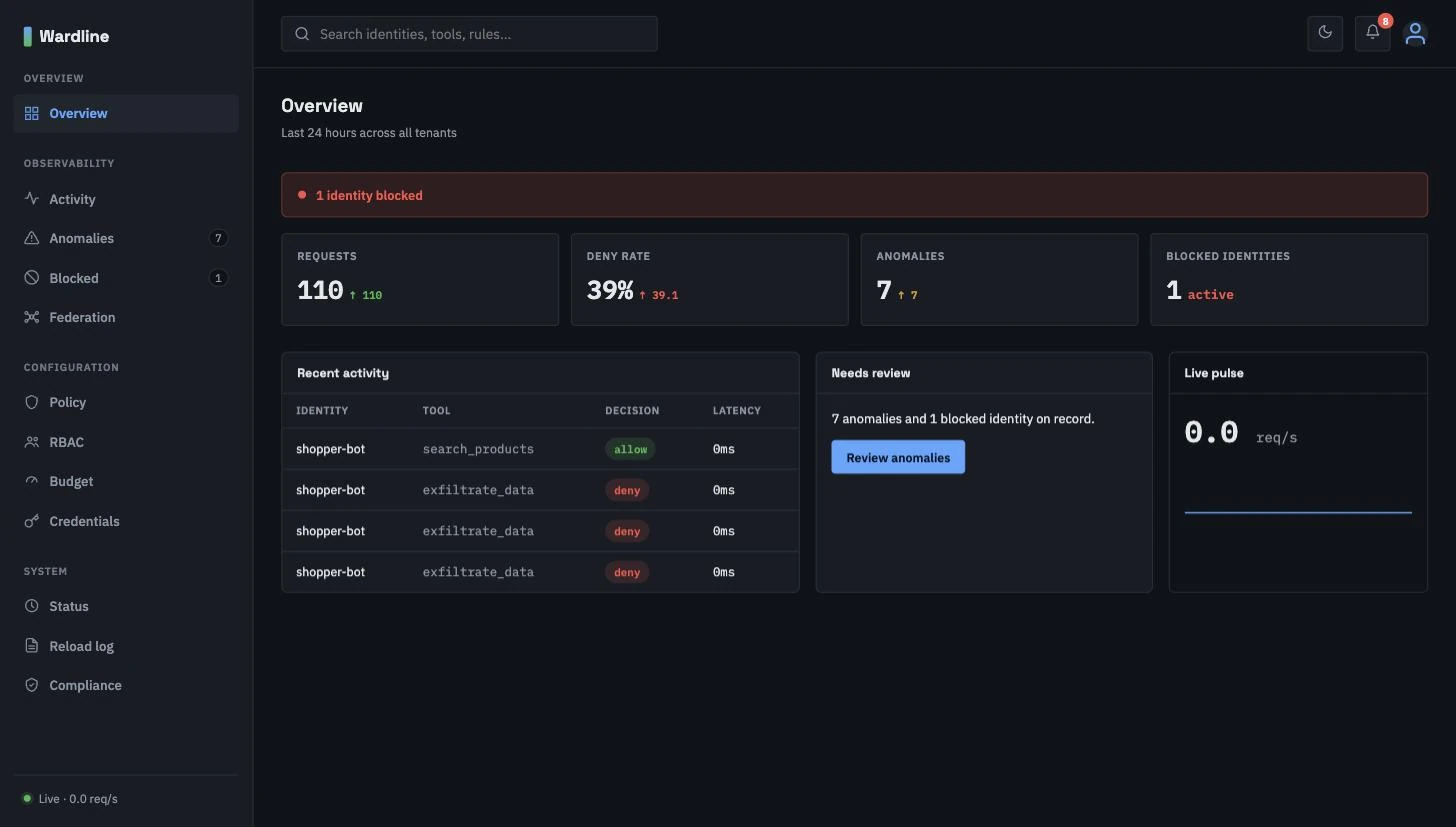This screenshot has width=1456, height=827.
Task: Go to Activity page
Action: click(126, 199)
